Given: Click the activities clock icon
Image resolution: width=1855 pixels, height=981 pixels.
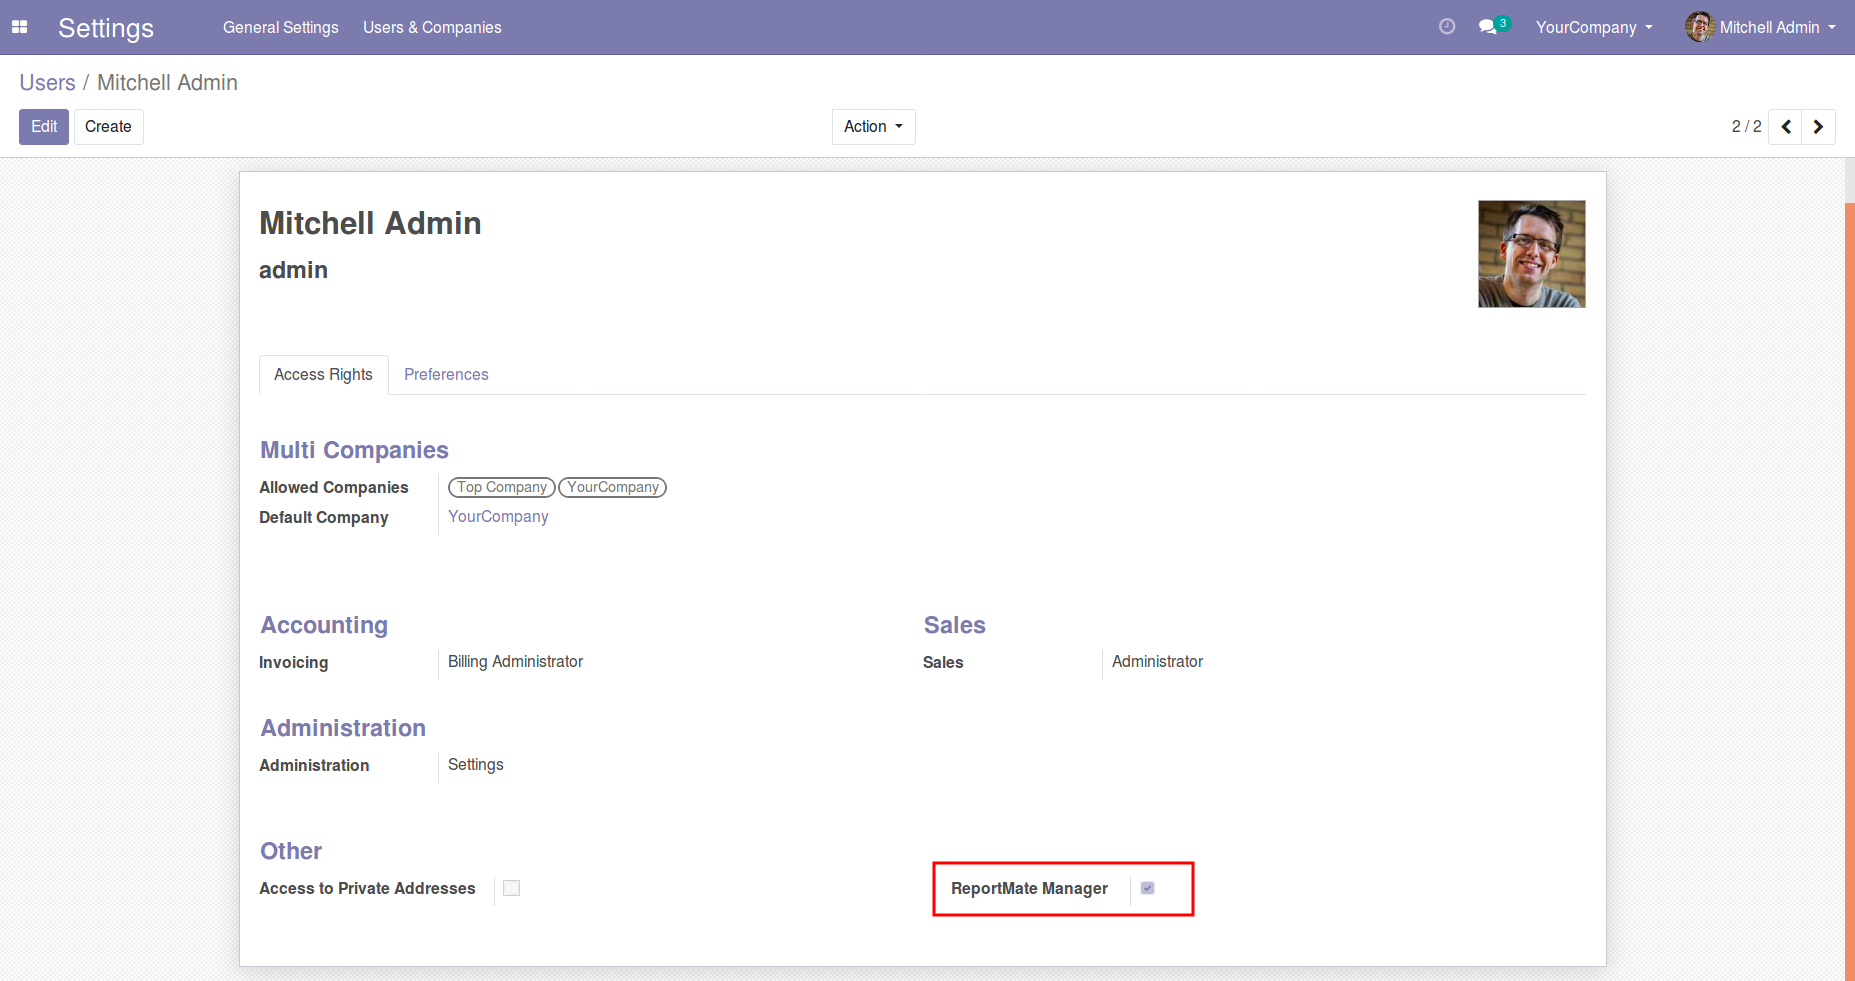Looking at the screenshot, I should 1446,27.
